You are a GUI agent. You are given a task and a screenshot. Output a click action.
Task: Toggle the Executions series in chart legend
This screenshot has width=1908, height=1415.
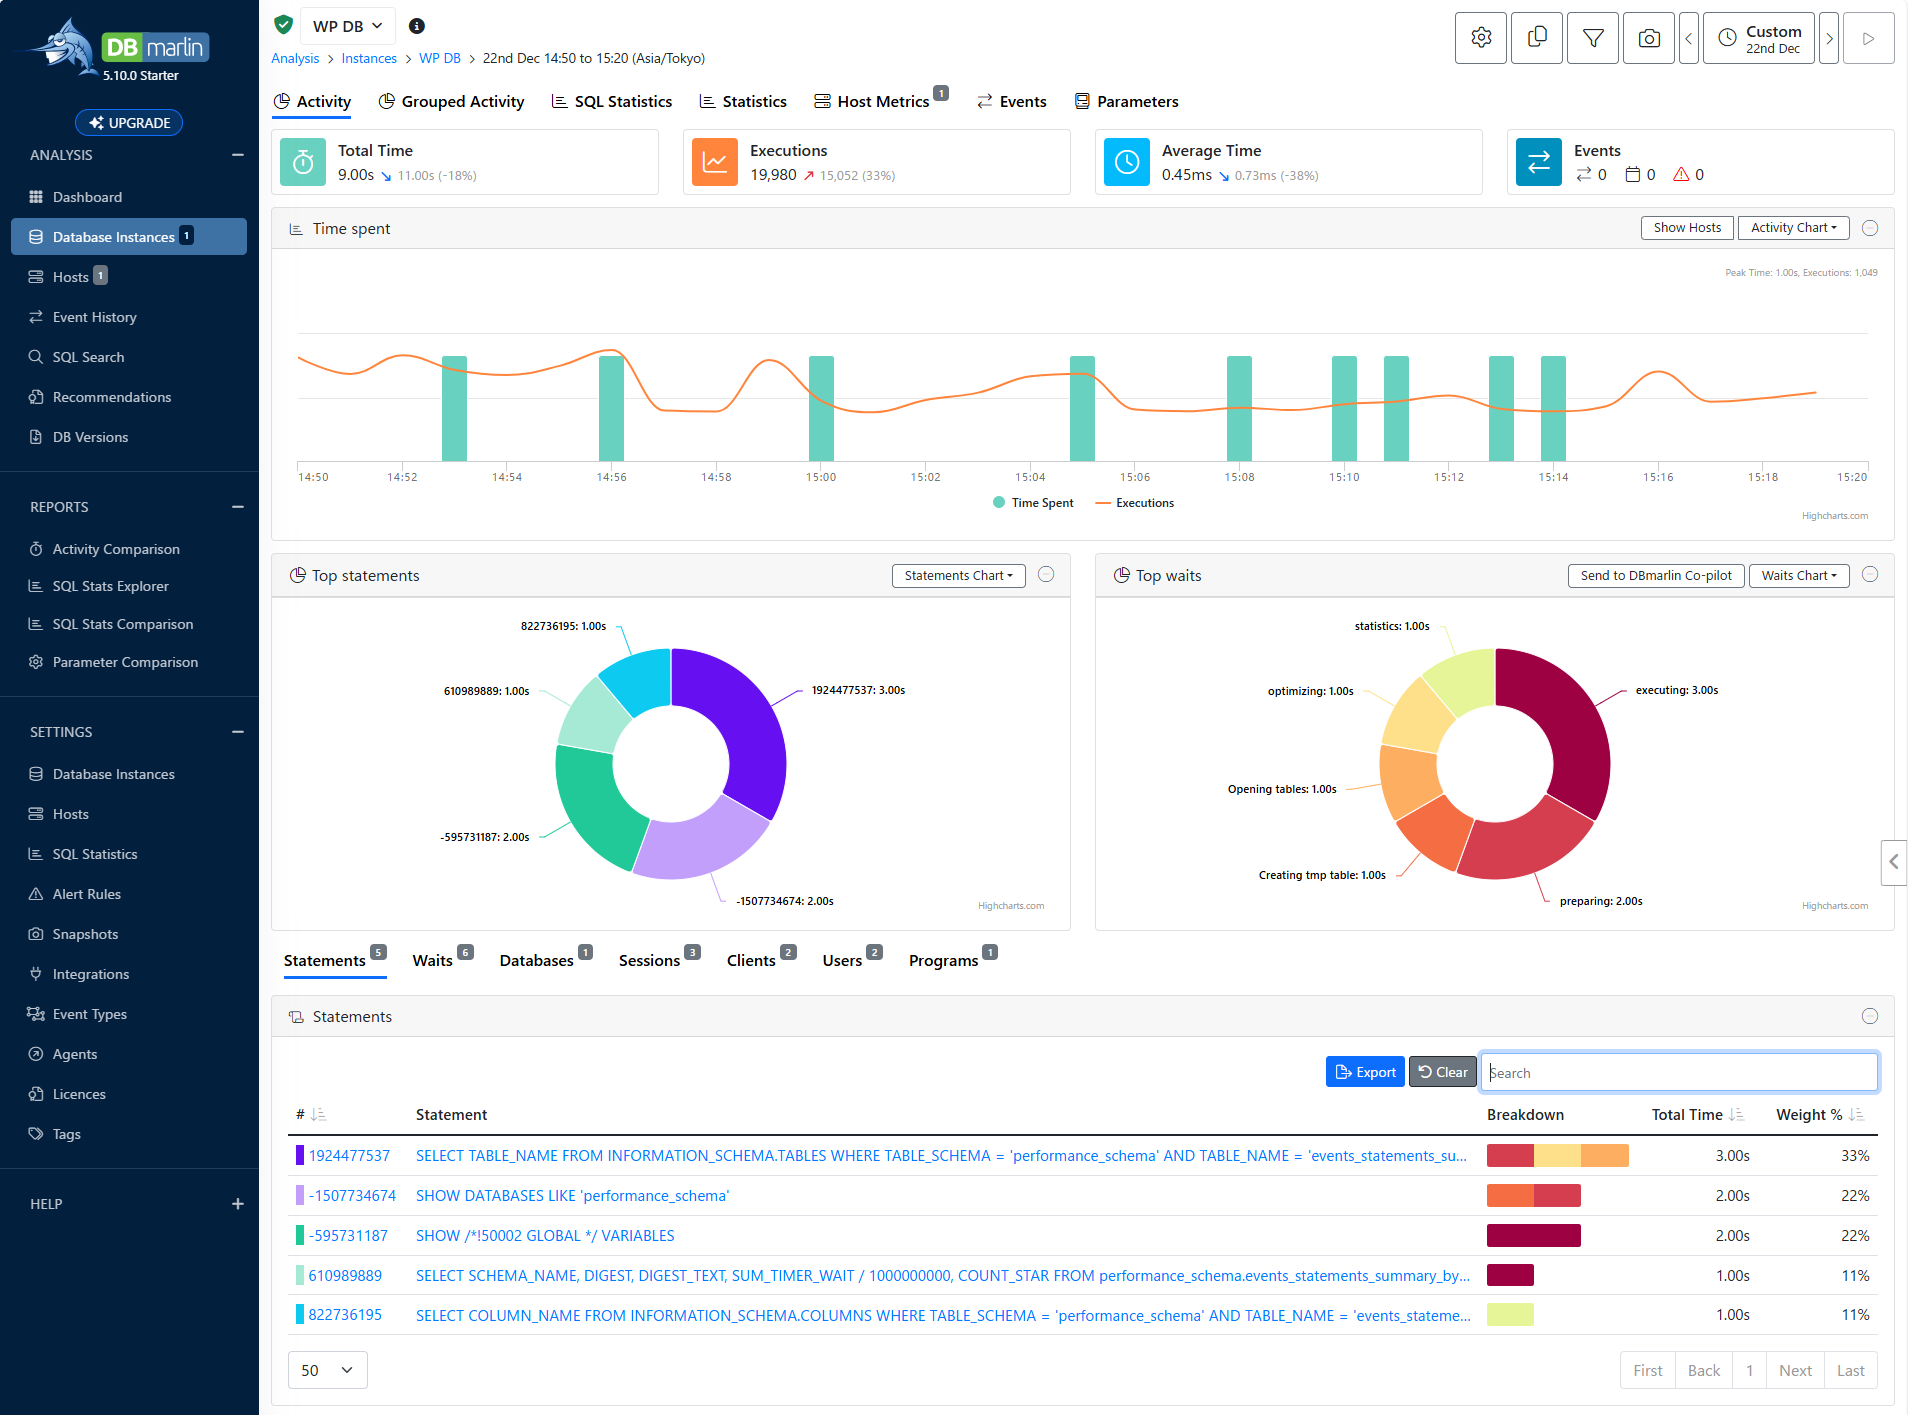coord(1135,503)
